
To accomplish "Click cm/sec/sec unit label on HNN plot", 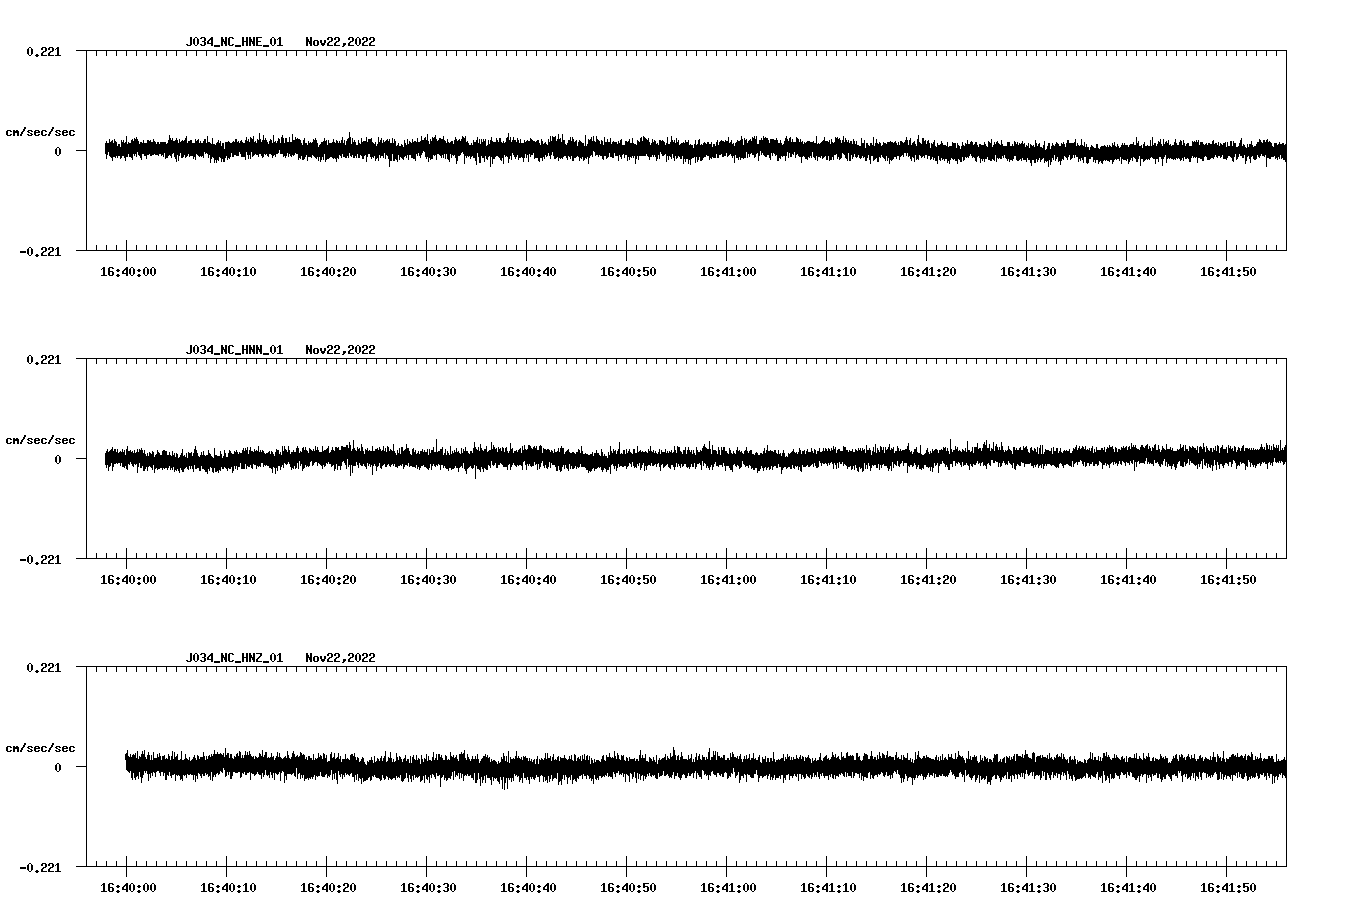I will (40, 440).
